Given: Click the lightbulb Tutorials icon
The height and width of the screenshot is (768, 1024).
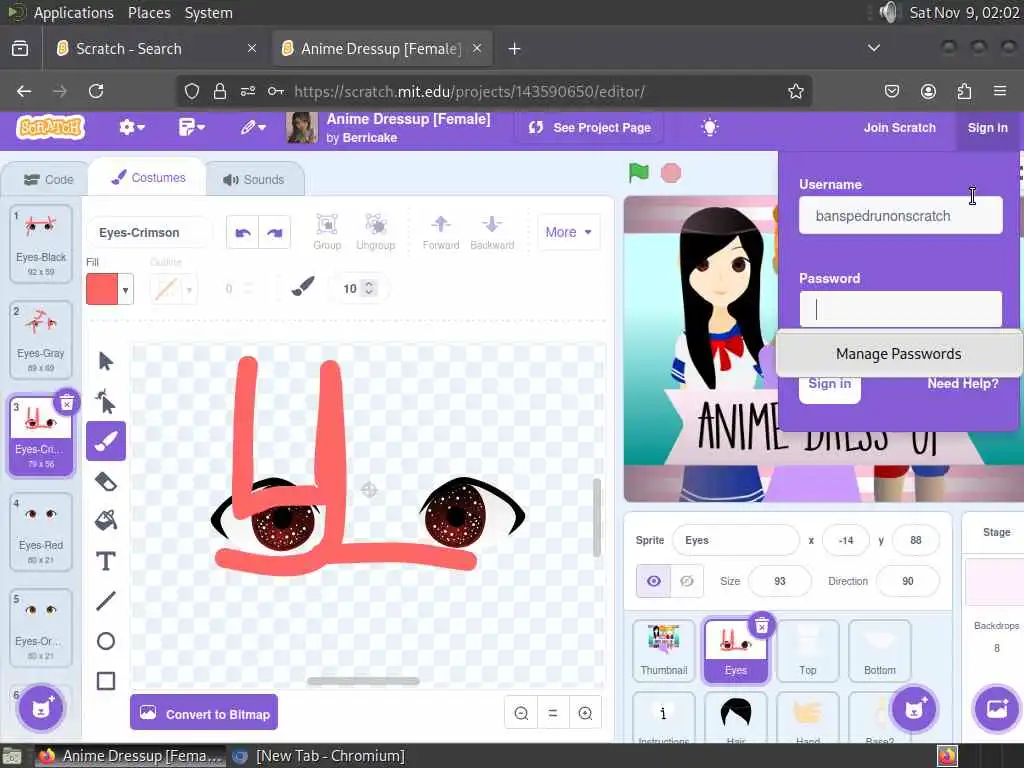Looking at the screenshot, I should click(710, 127).
